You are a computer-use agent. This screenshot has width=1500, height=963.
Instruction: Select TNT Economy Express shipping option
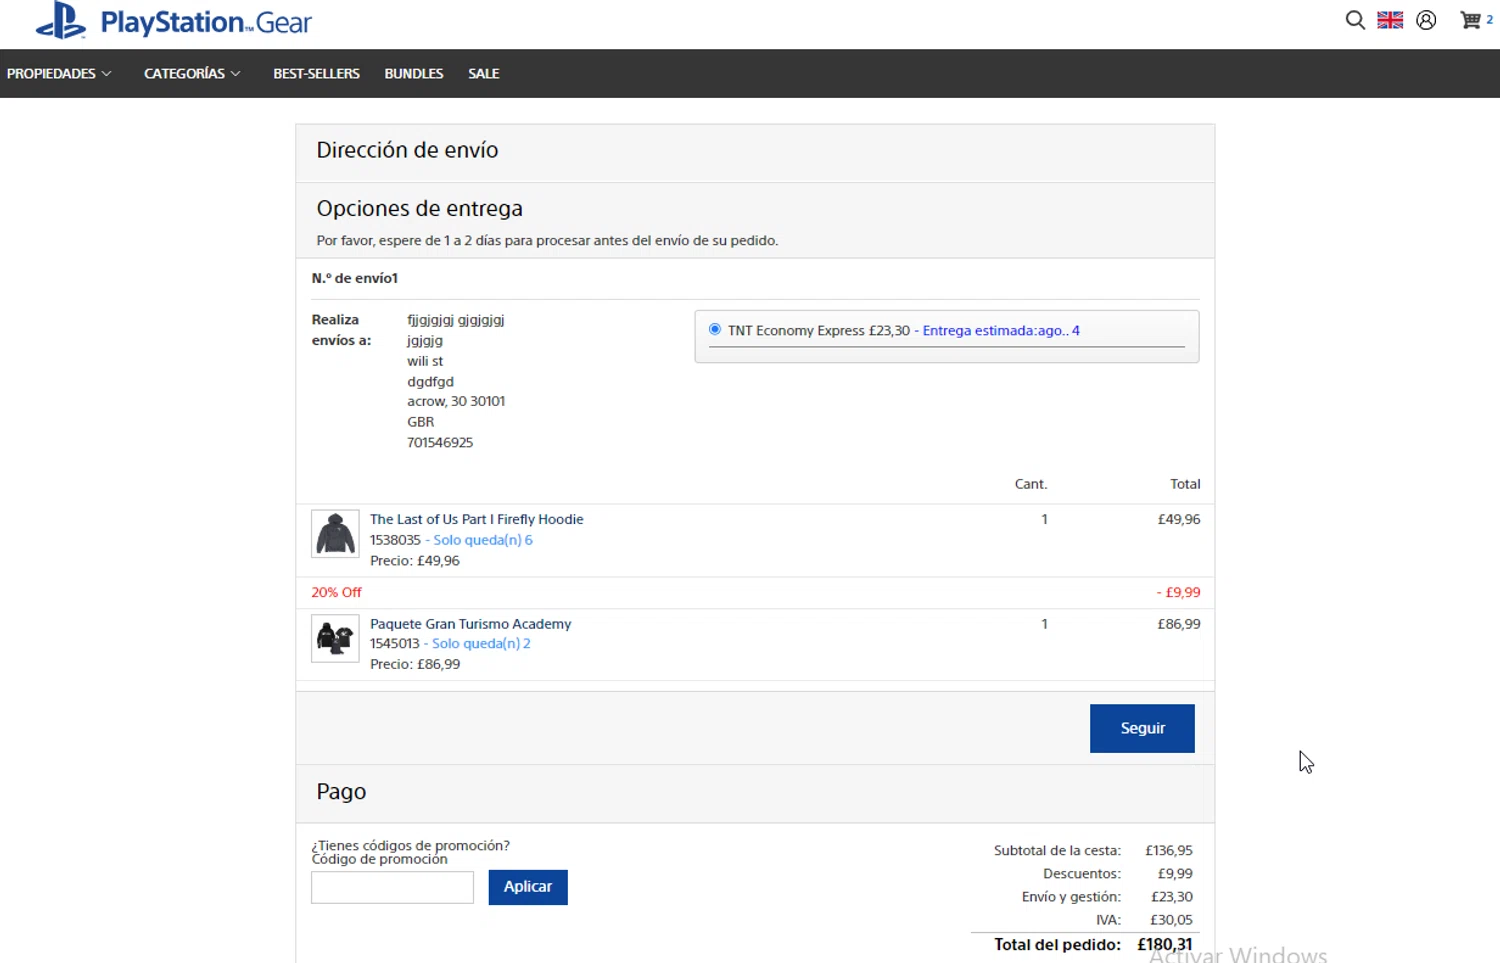(x=715, y=329)
